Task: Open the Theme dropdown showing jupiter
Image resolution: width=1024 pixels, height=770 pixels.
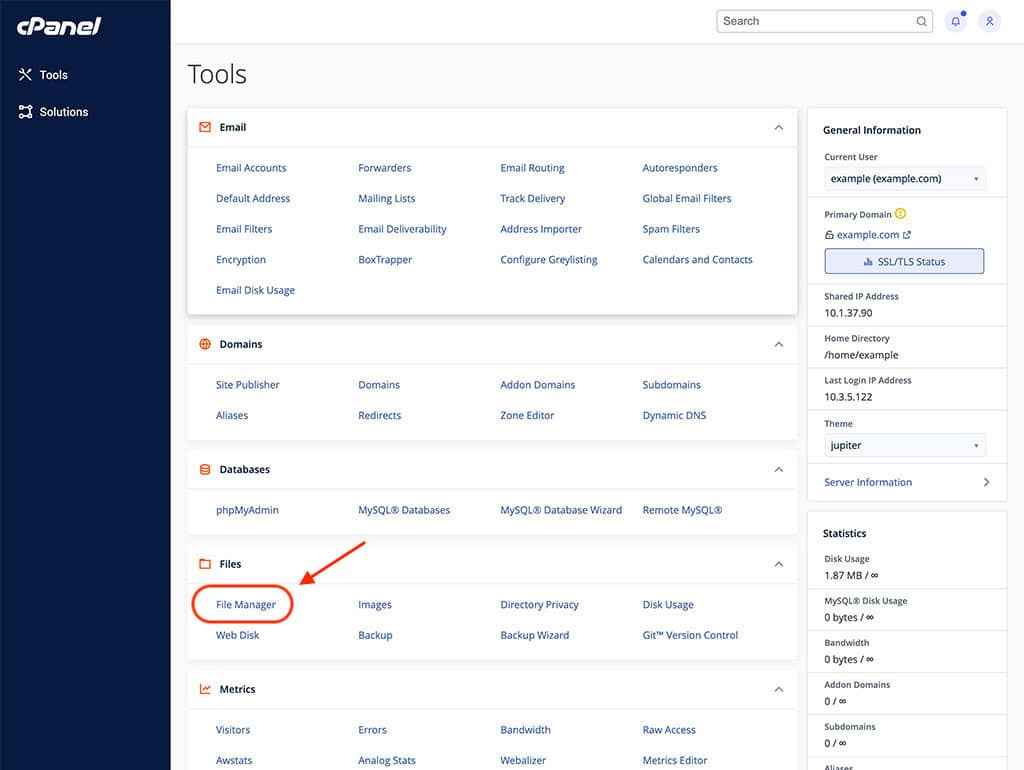Action: pos(904,445)
